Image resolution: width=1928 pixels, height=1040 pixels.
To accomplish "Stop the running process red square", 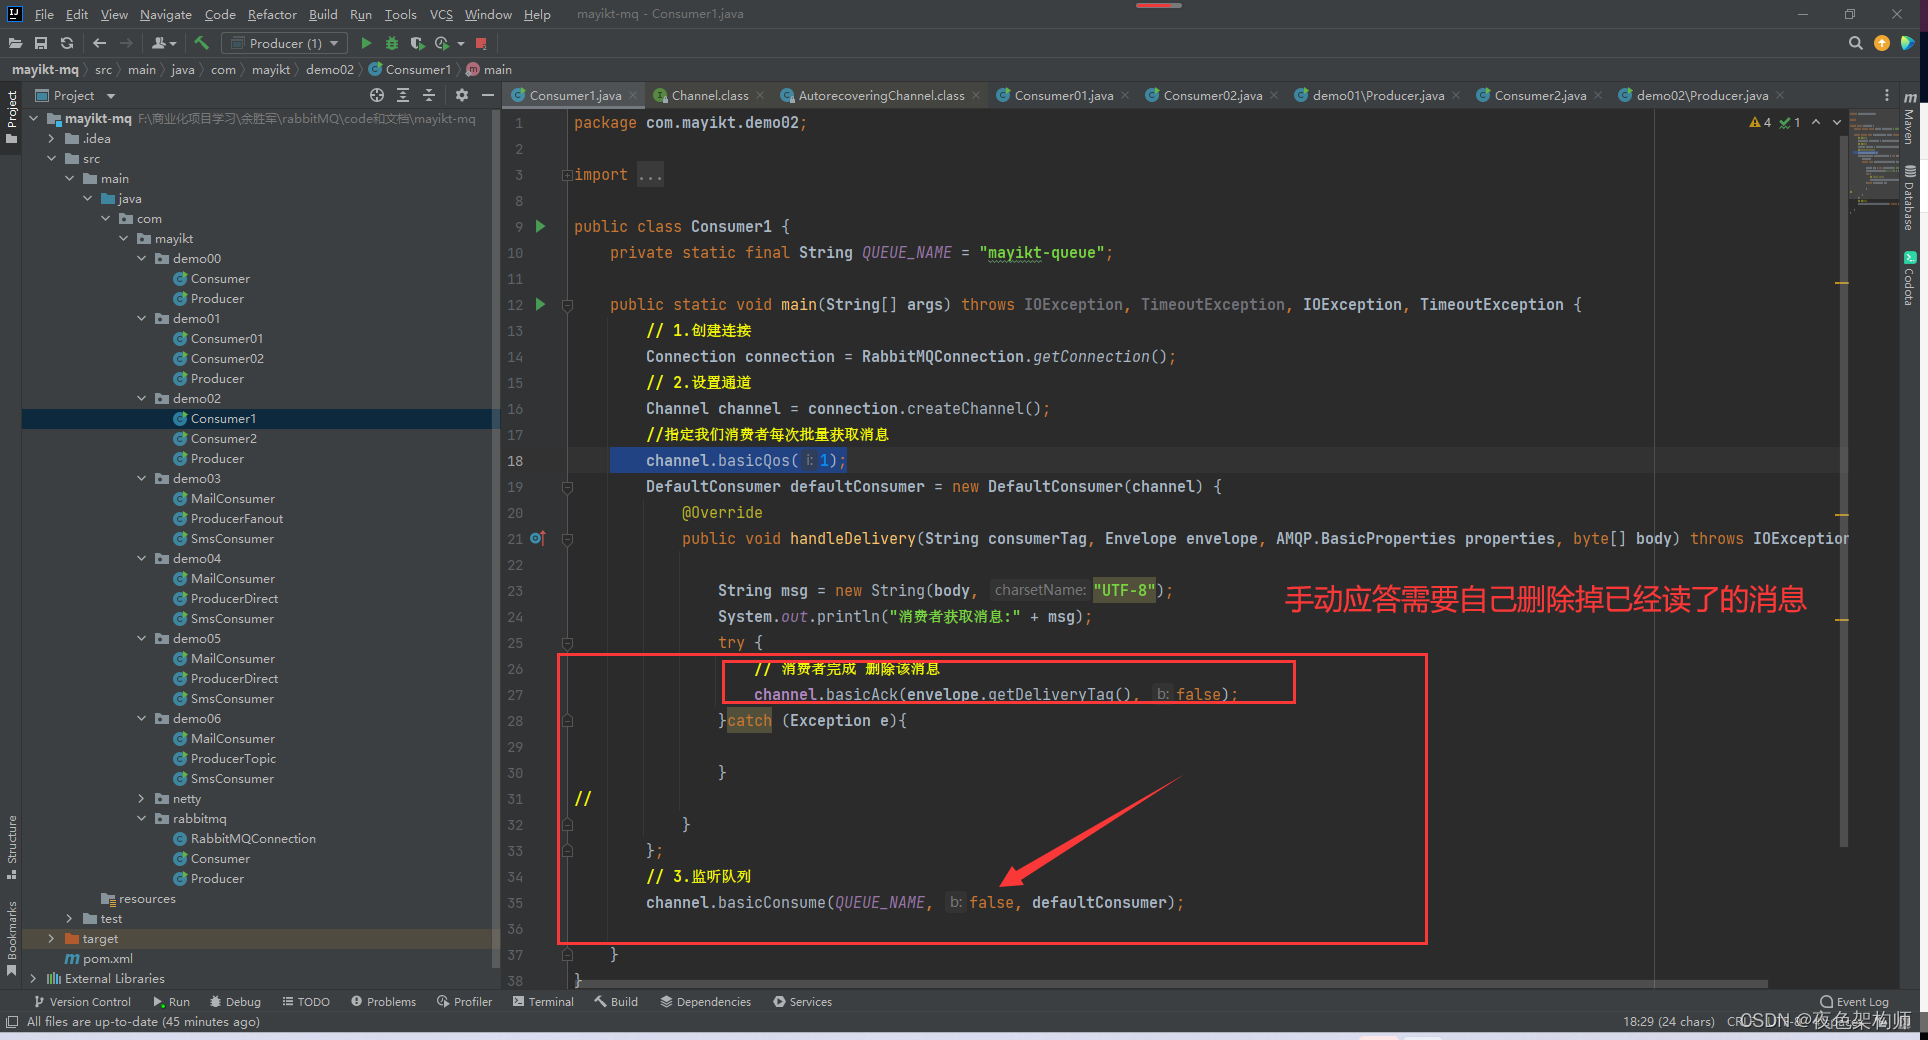I will click(481, 43).
